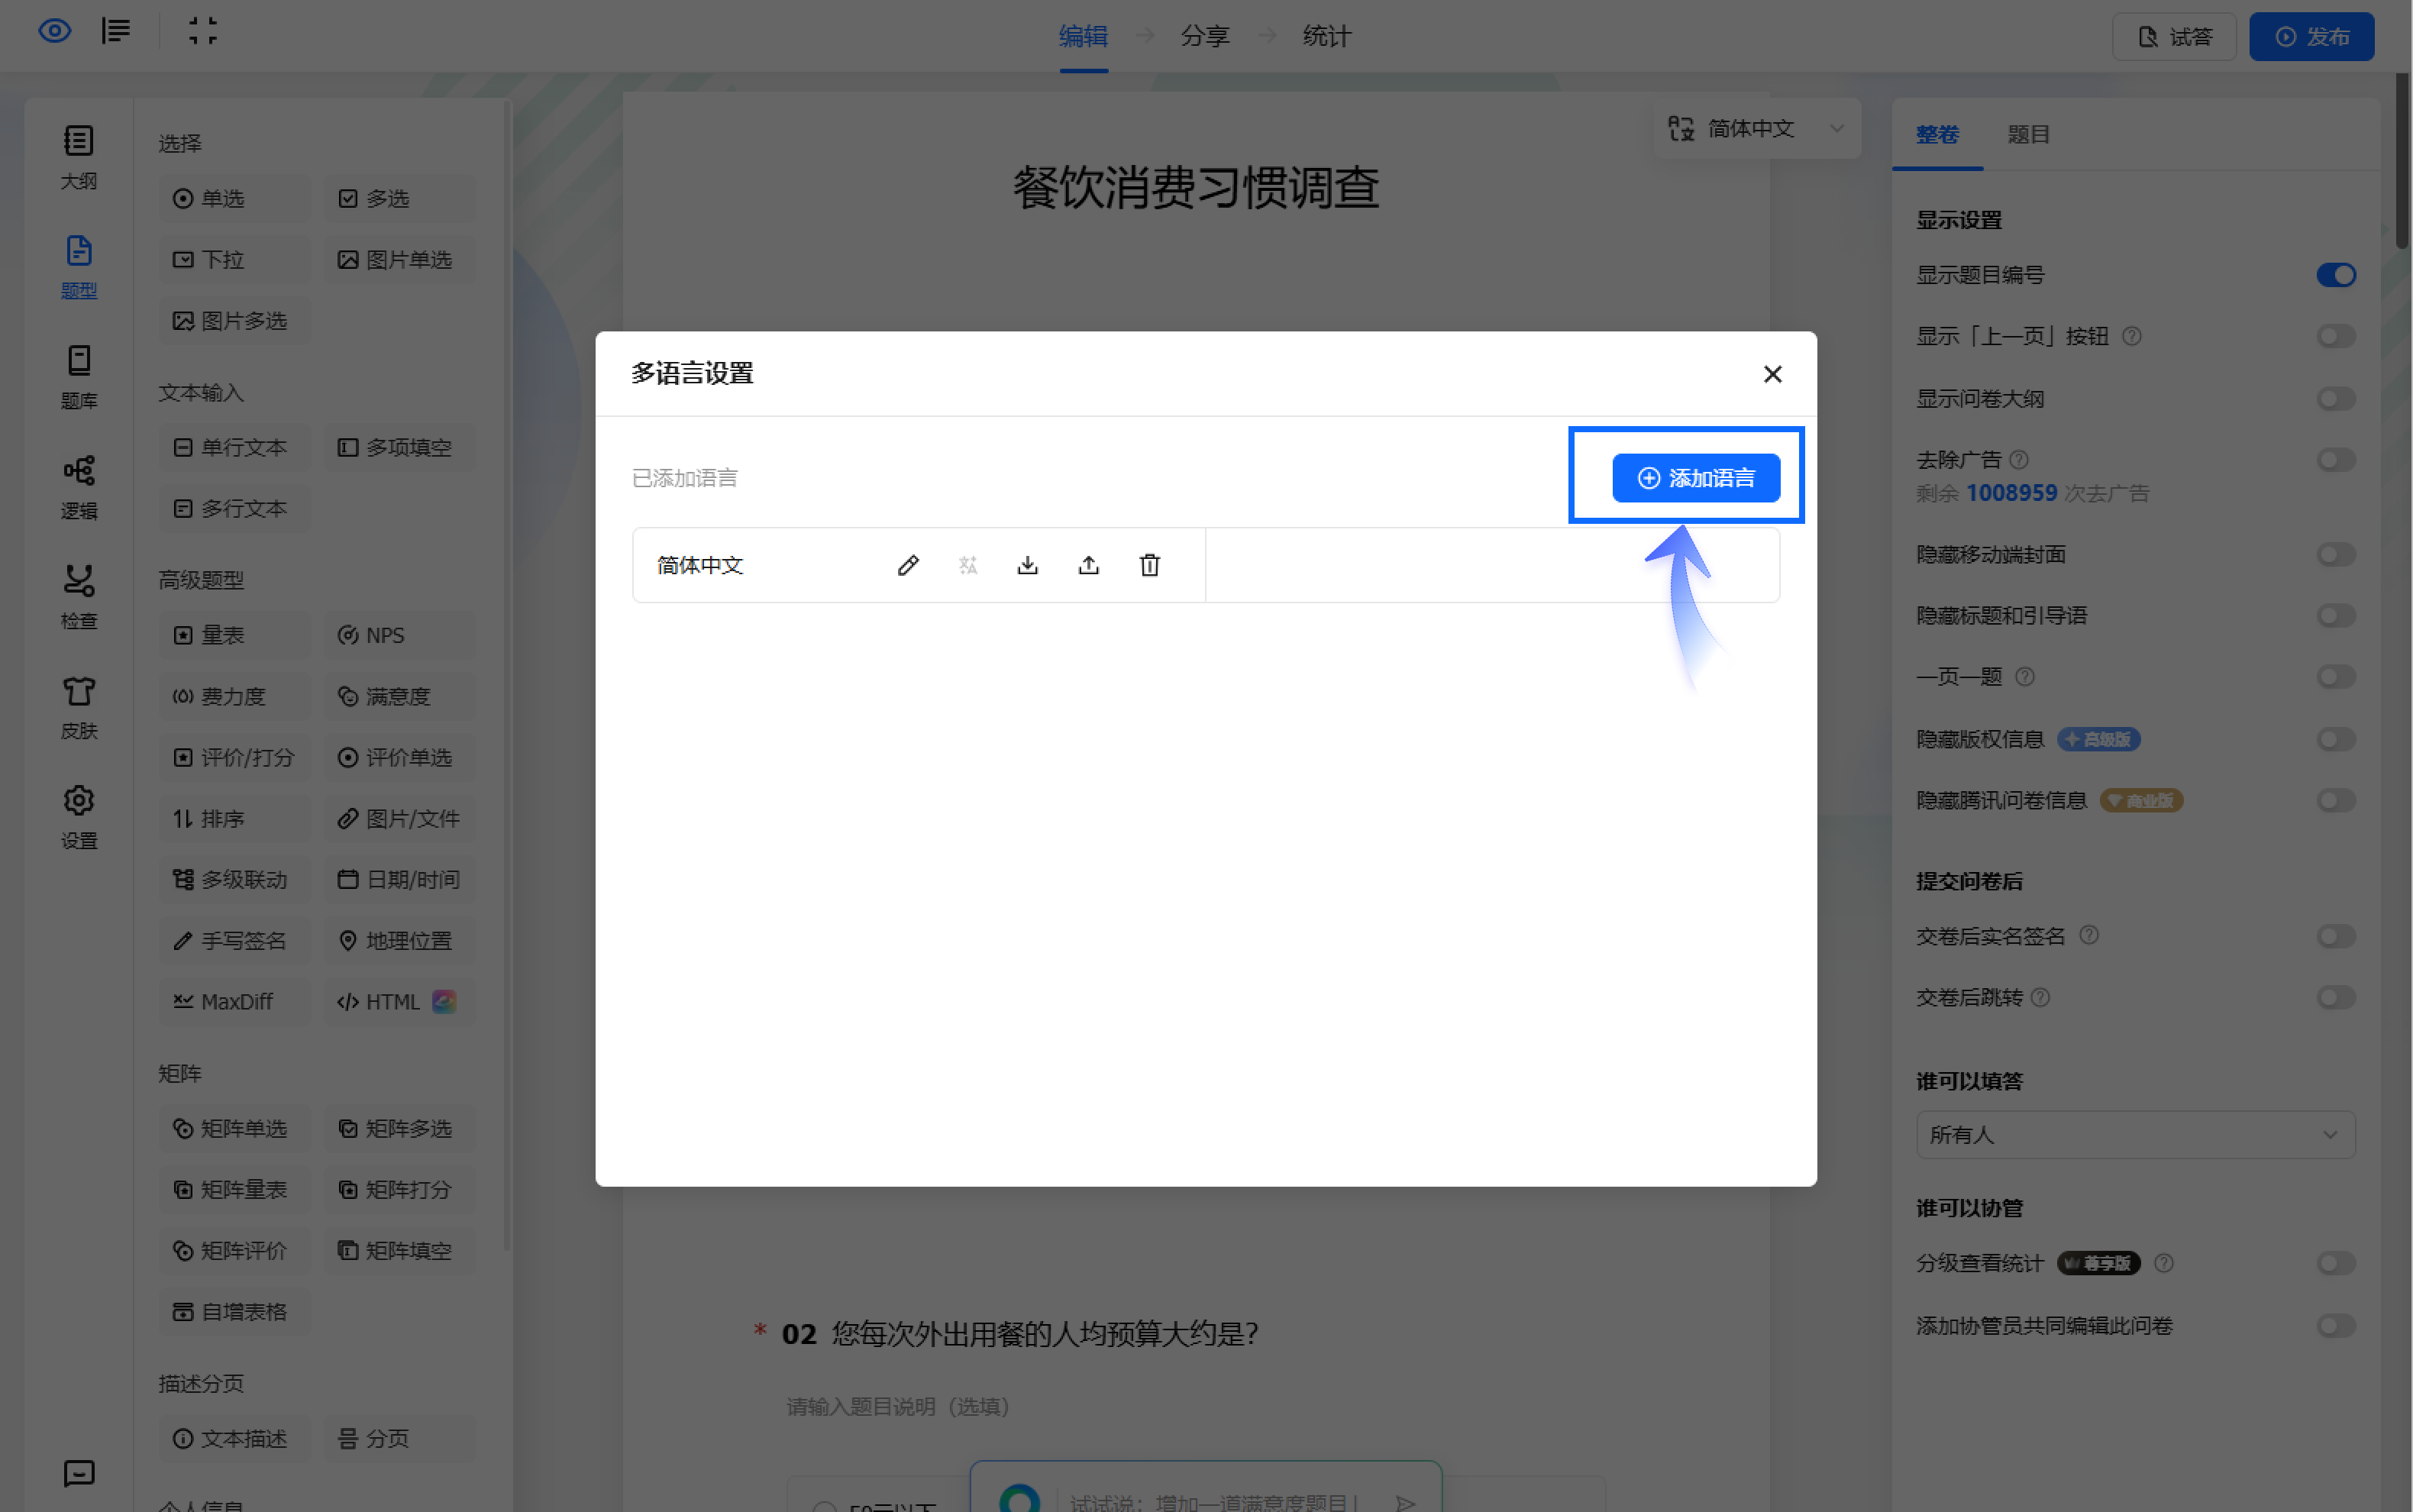Viewport: 2413px width, 1512px height.
Task: Open the 检查 sidebar panel
Action: (x=79, y=597)
